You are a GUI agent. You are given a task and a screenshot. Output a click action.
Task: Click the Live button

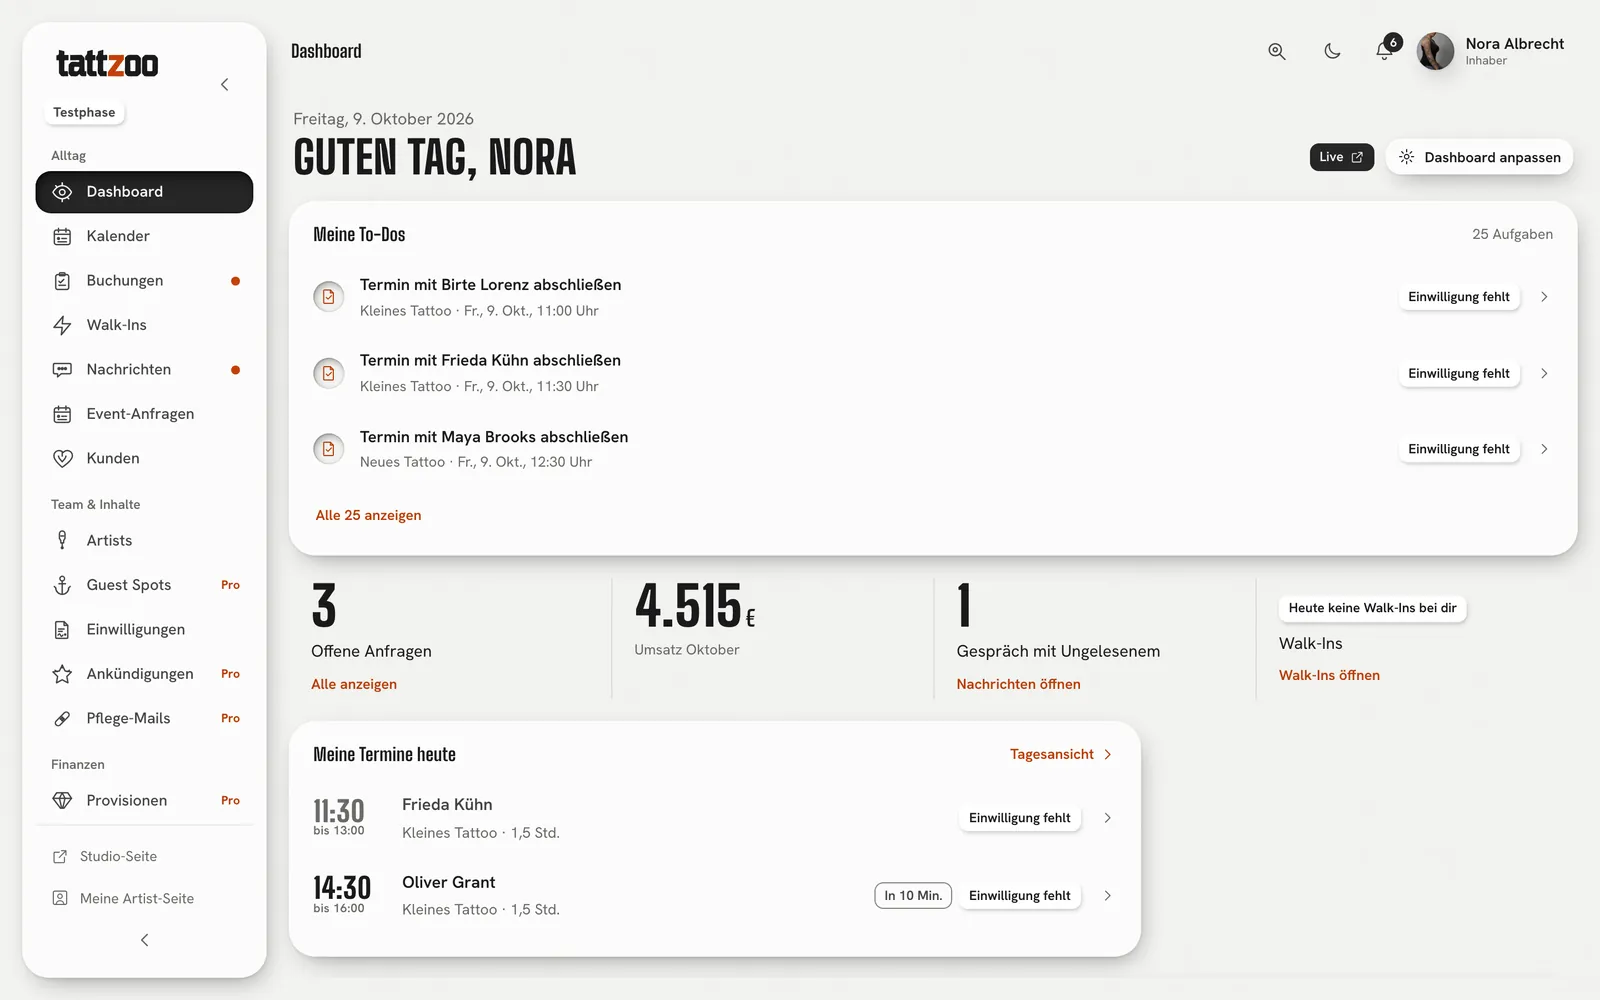click(x=1342, y=157)
